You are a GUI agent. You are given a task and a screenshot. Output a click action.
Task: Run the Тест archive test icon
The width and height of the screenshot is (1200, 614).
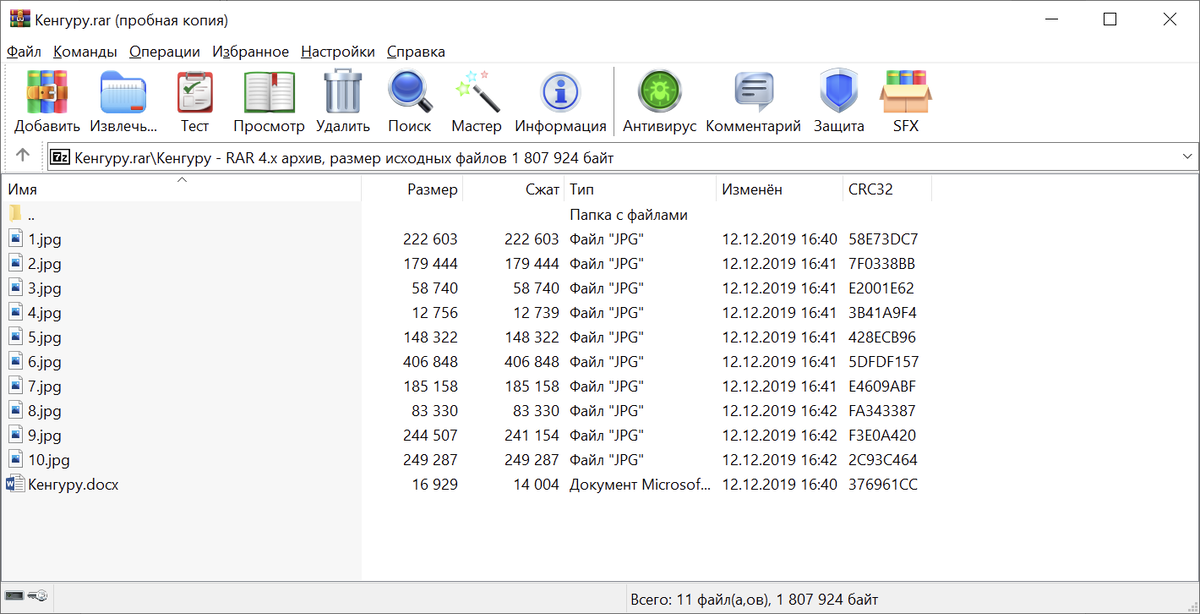(195, 93)
